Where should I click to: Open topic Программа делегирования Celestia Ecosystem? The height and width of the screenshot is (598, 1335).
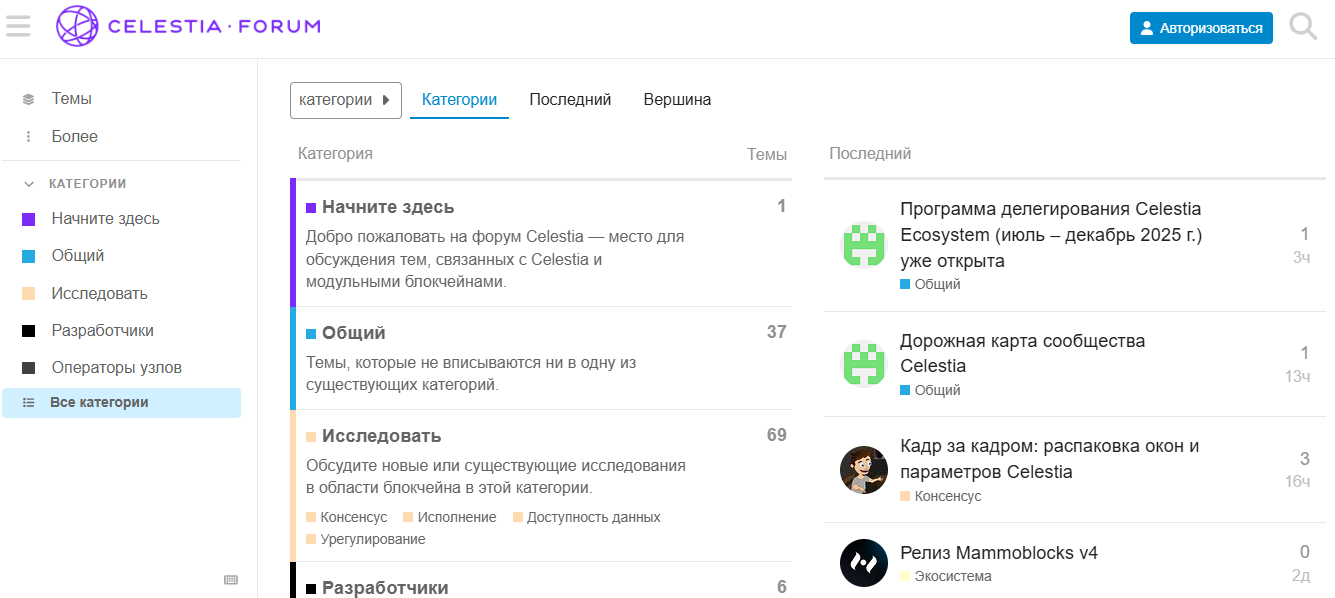[1051, 235]
